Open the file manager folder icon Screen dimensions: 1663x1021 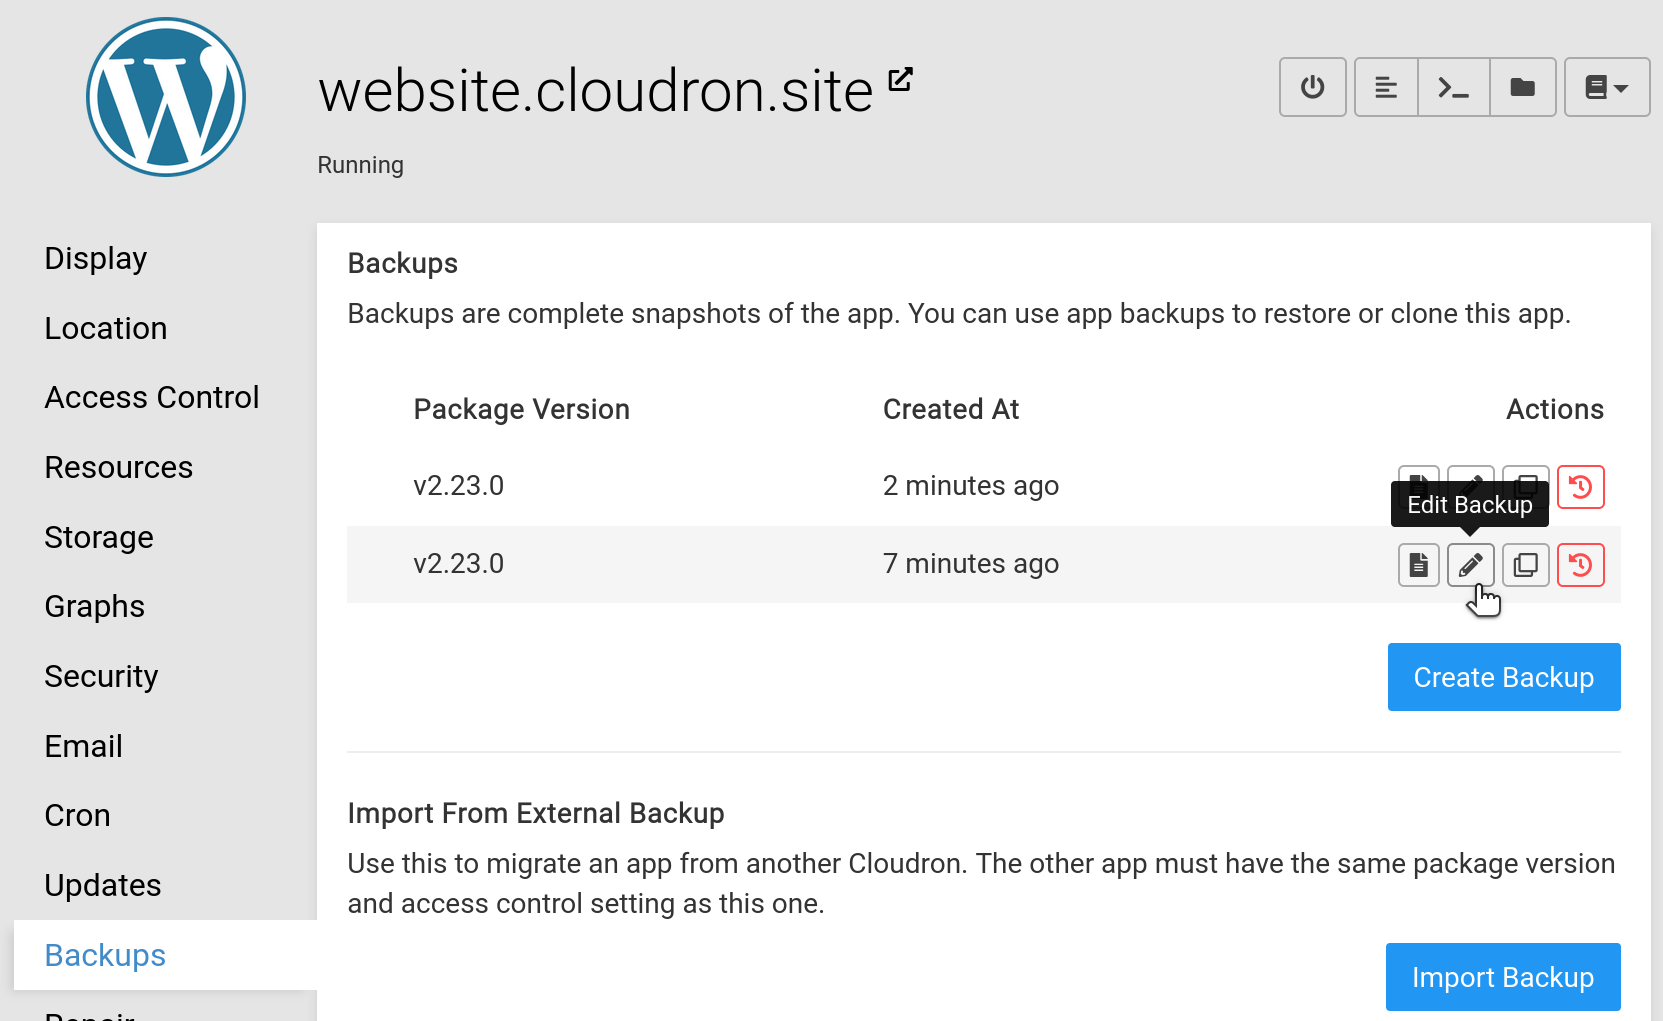[1522, 88]
